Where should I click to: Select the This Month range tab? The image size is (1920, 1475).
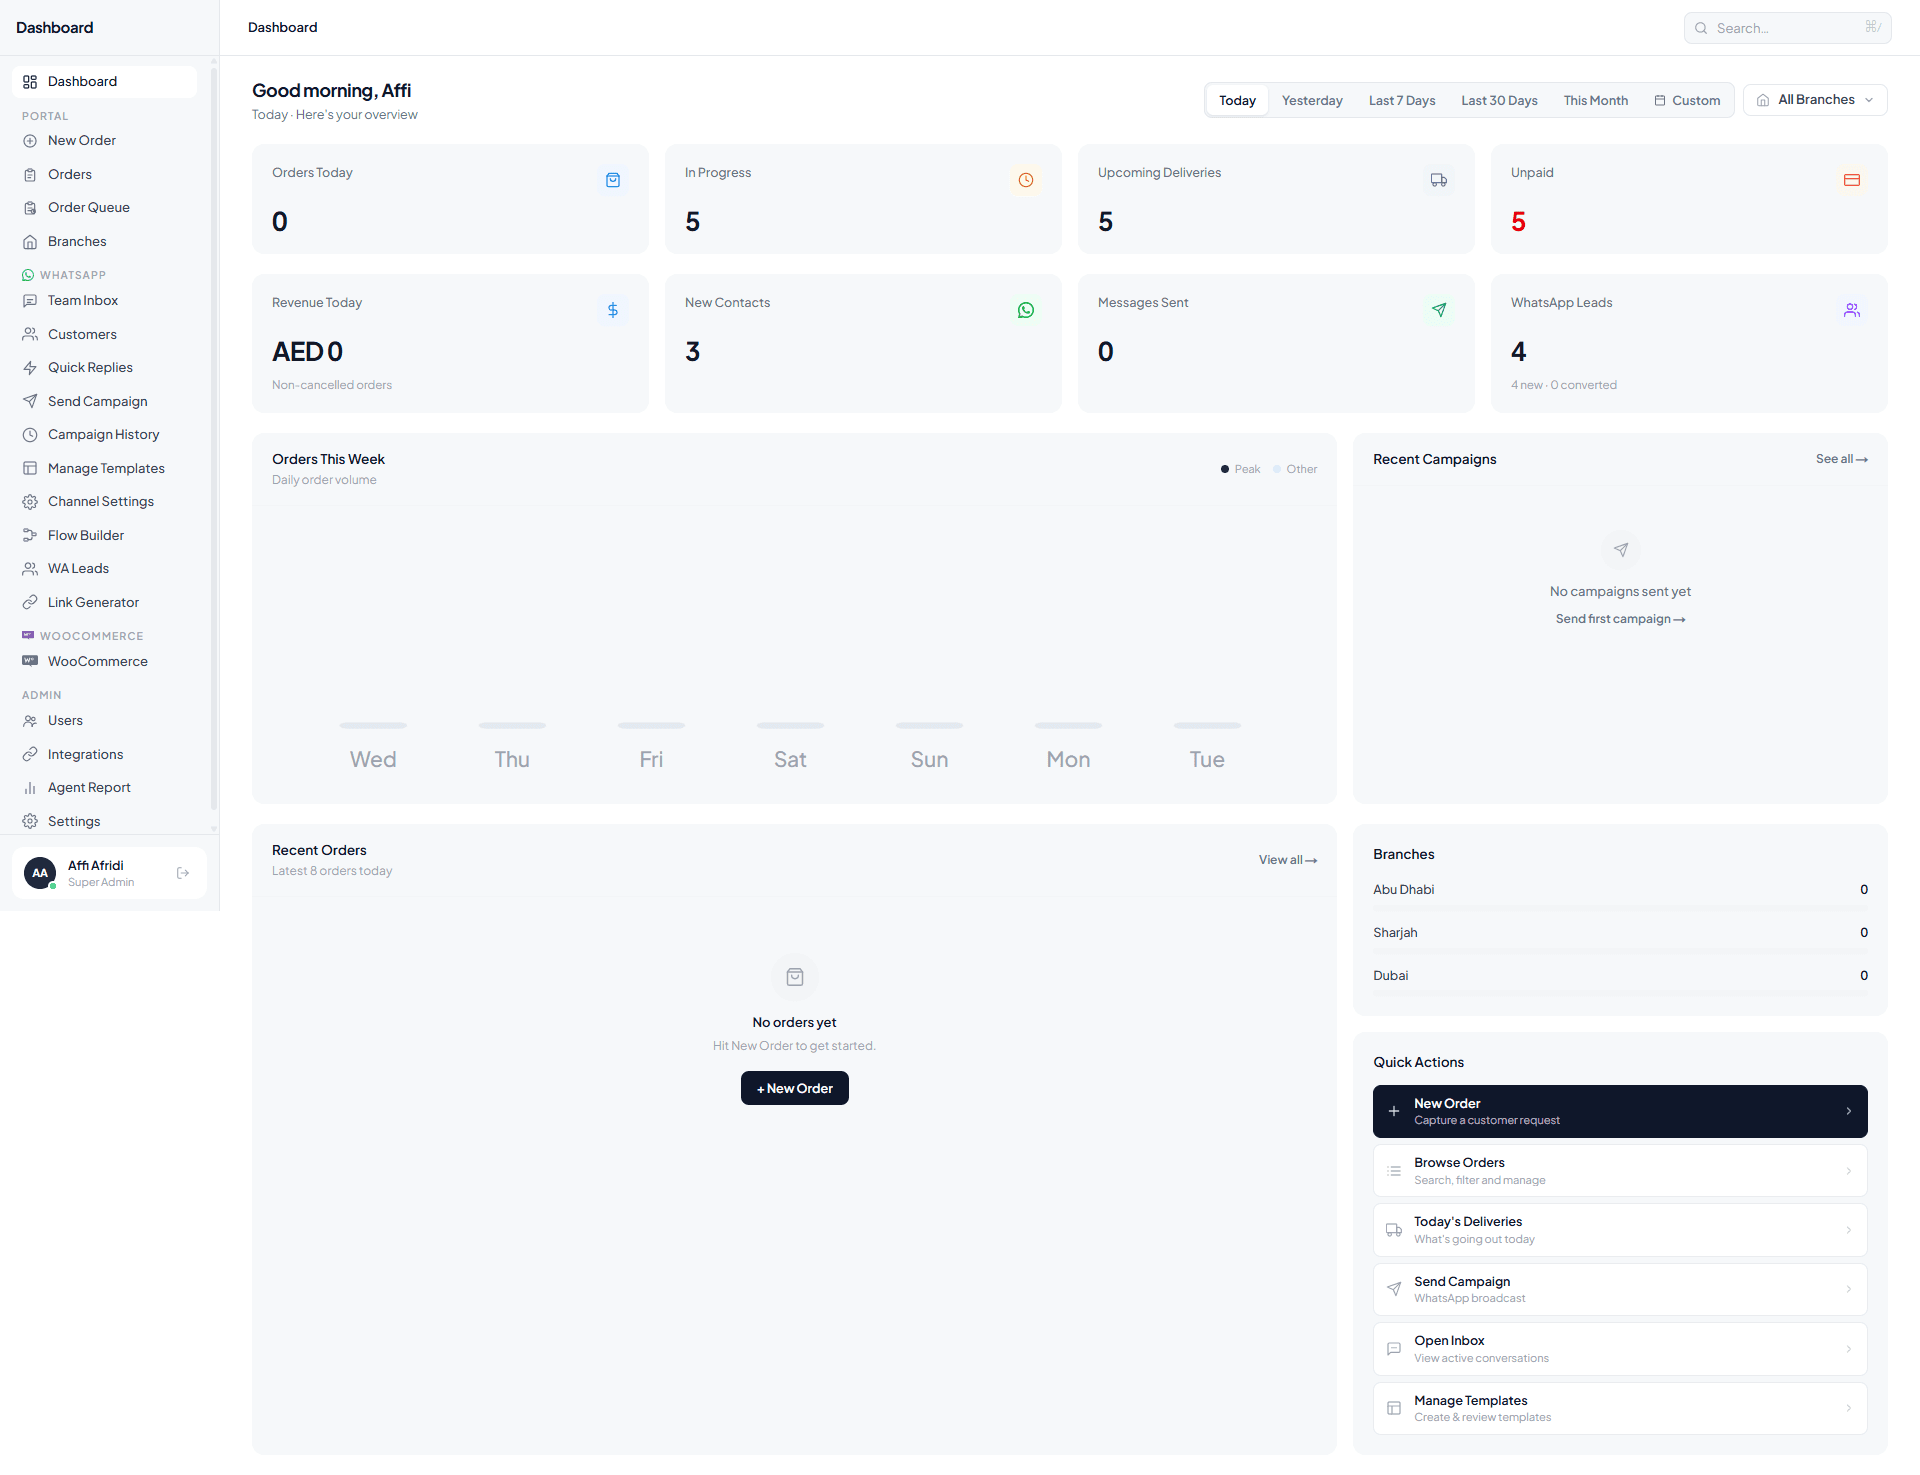click(1596, 100)
